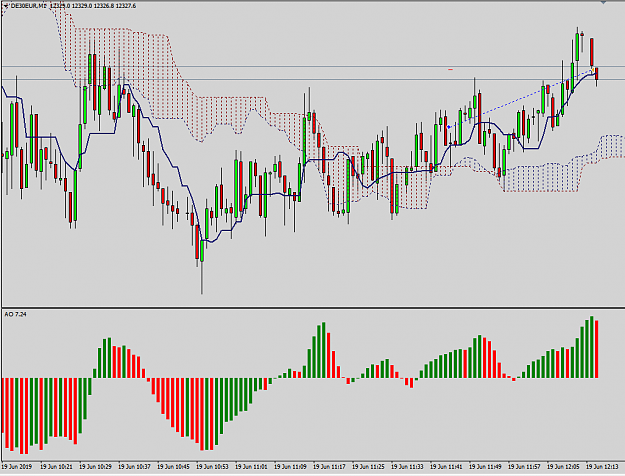Click the 19 Jun 10:21 time label
Screen dimensions: 625x476
(57, 466)
